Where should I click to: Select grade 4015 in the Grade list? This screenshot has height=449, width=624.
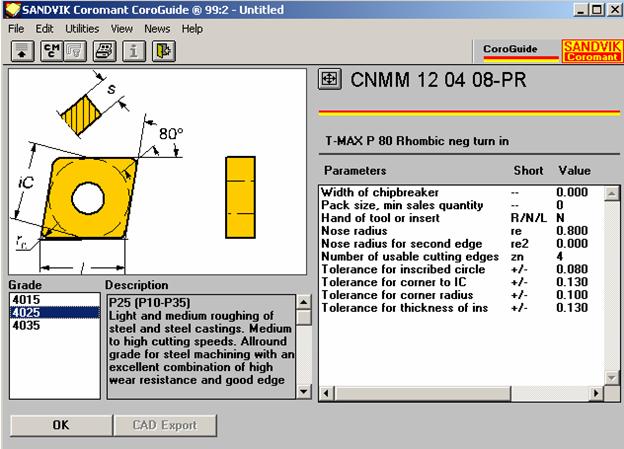pos(55,300)
